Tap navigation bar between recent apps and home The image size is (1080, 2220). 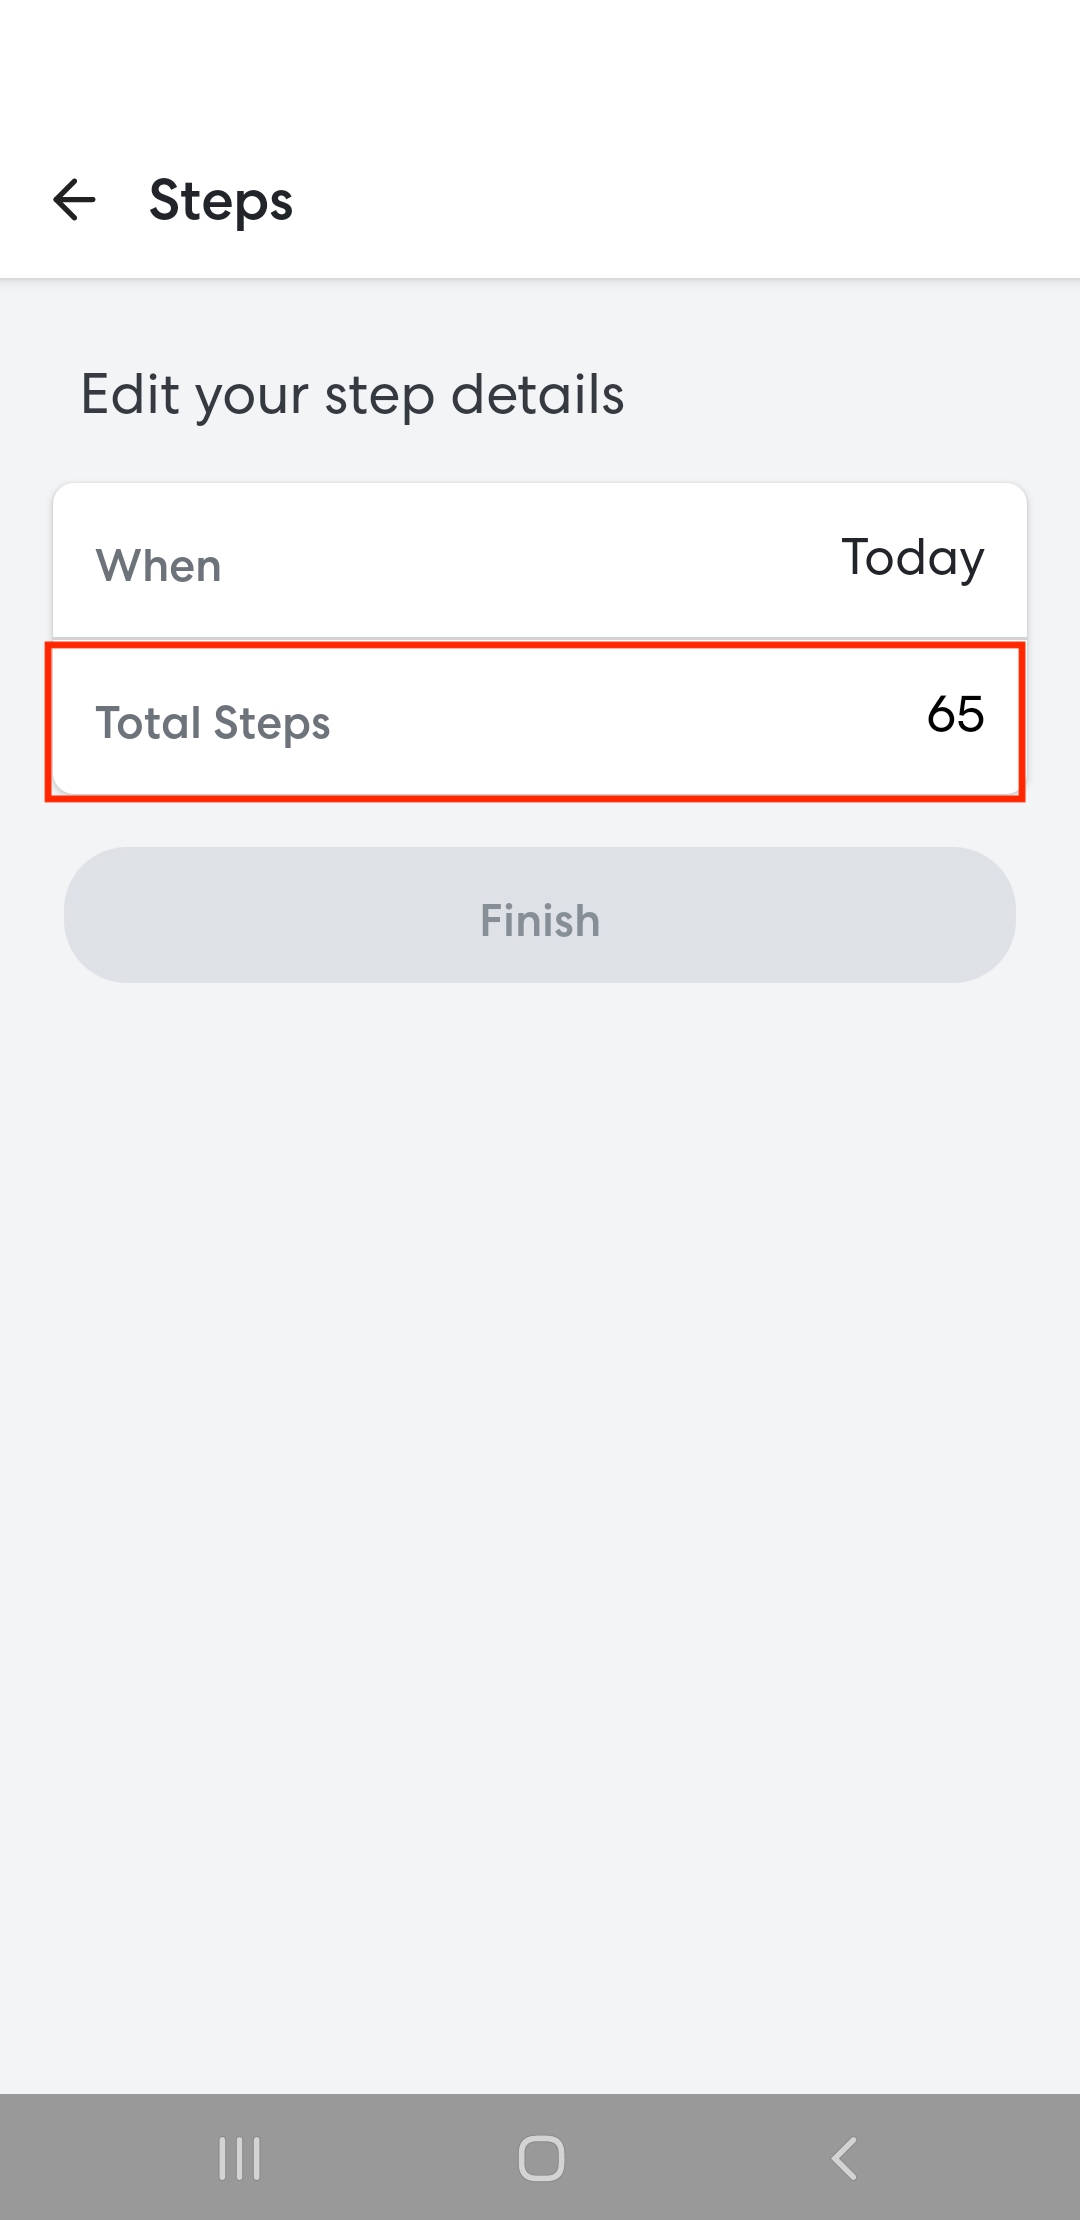pos(390,2158)
